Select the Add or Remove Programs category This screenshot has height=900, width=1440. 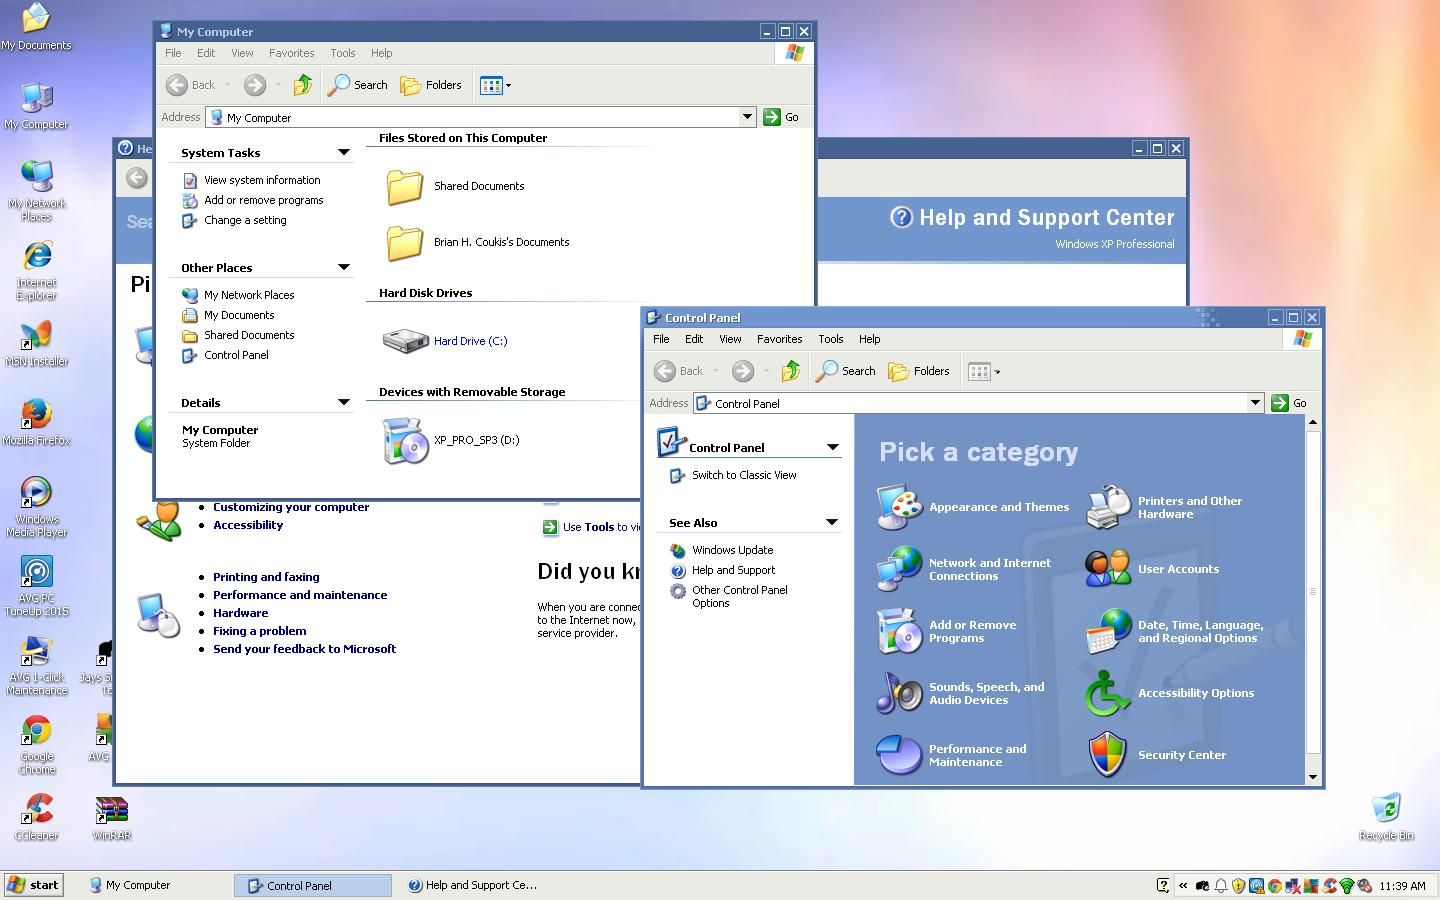pos(972,631)
